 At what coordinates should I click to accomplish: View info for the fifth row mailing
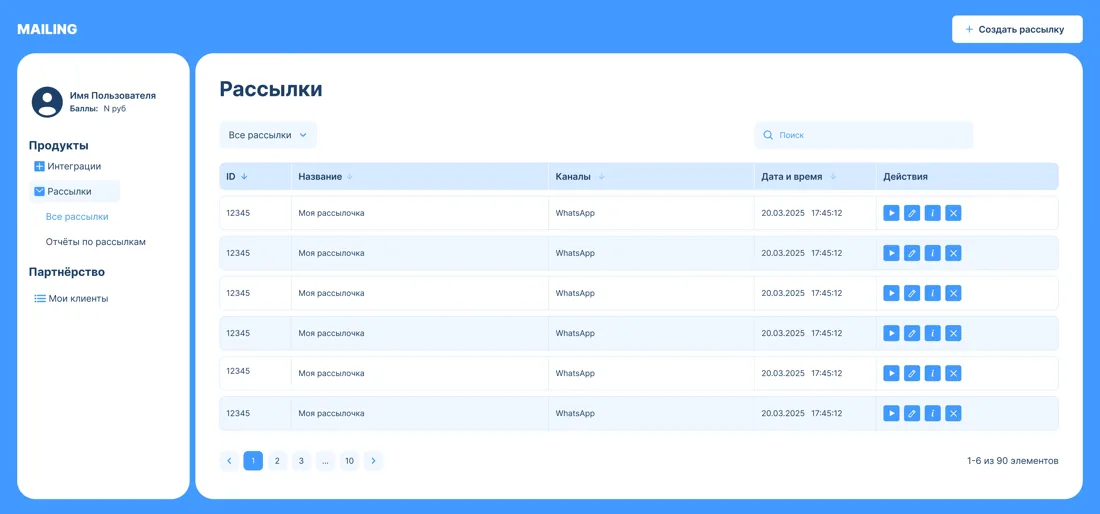click(x=932, y=373)
